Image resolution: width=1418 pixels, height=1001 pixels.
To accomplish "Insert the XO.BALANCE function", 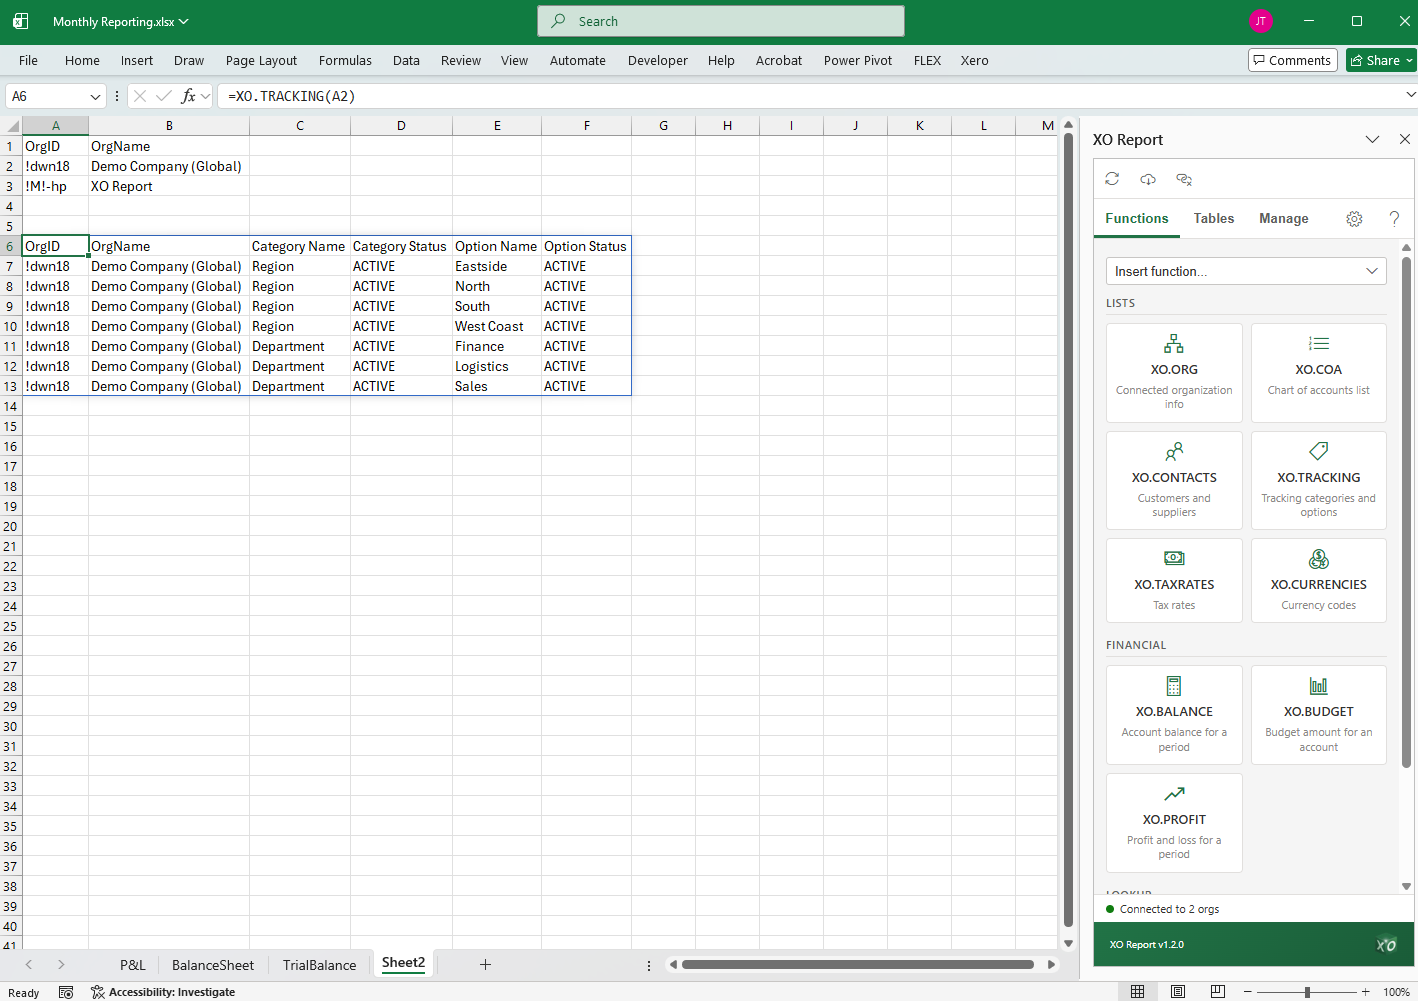I will click(x=1174, y=715).
